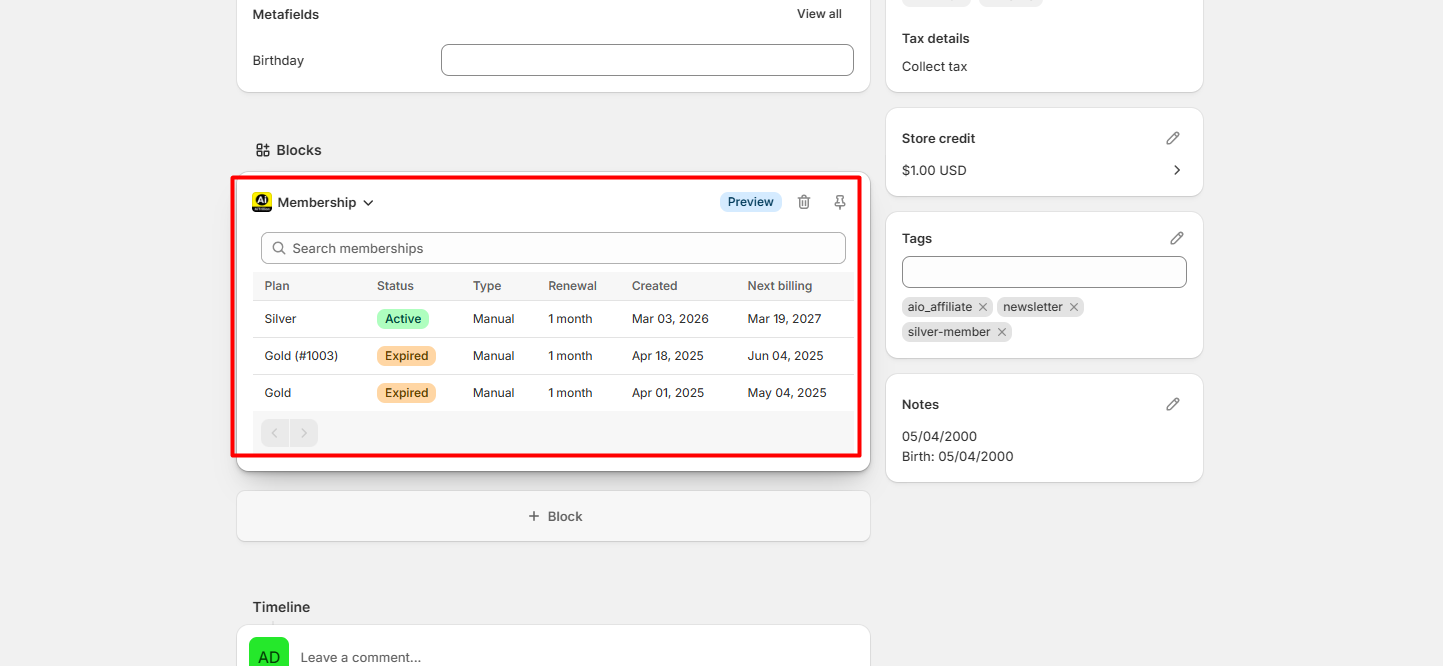Click the Tags text input

pyautogui.click(x=1044, y=272)
